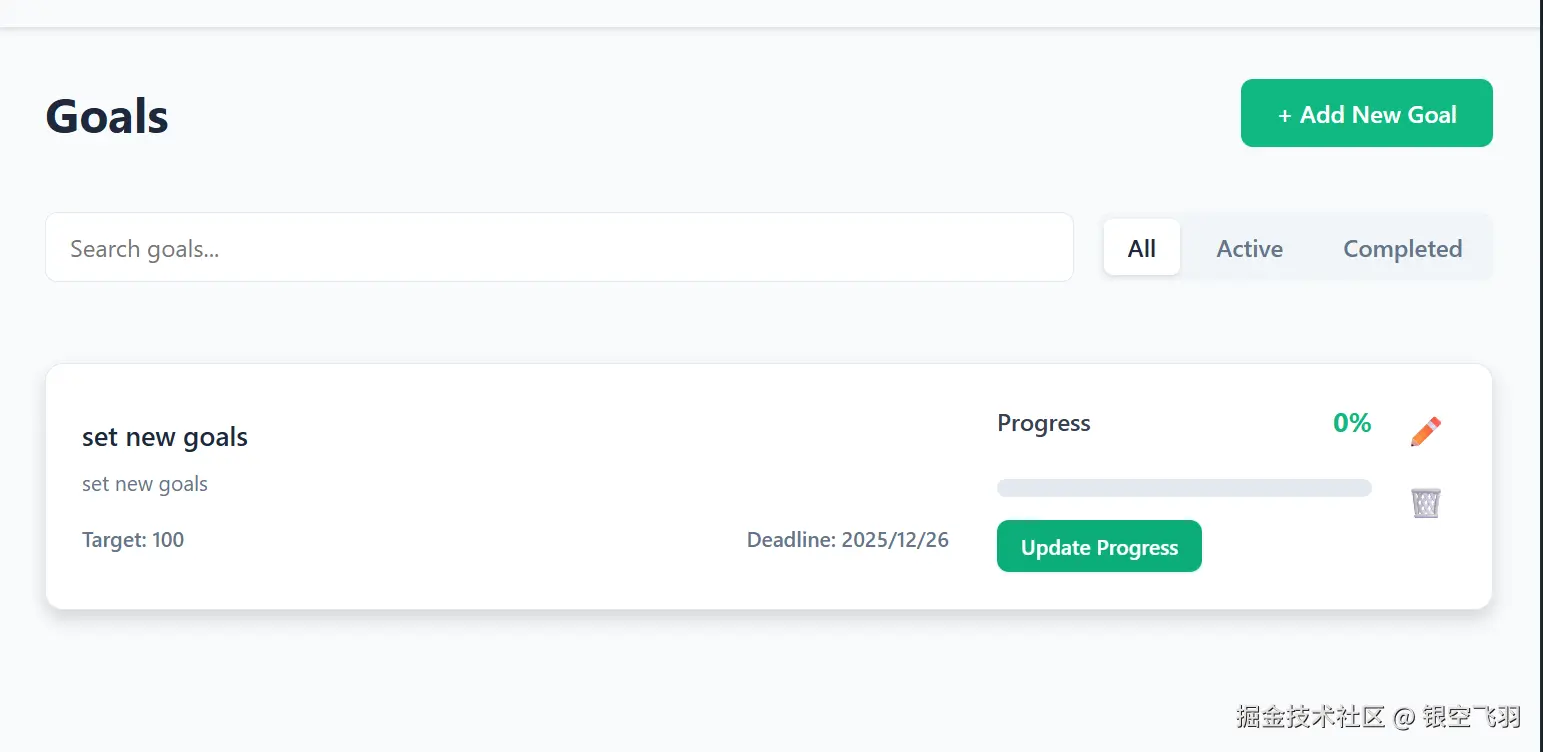The height and width of the screenshot is (752, 1543).
Task: Select the All filter tab
Action: click(x=1141, y=248)
